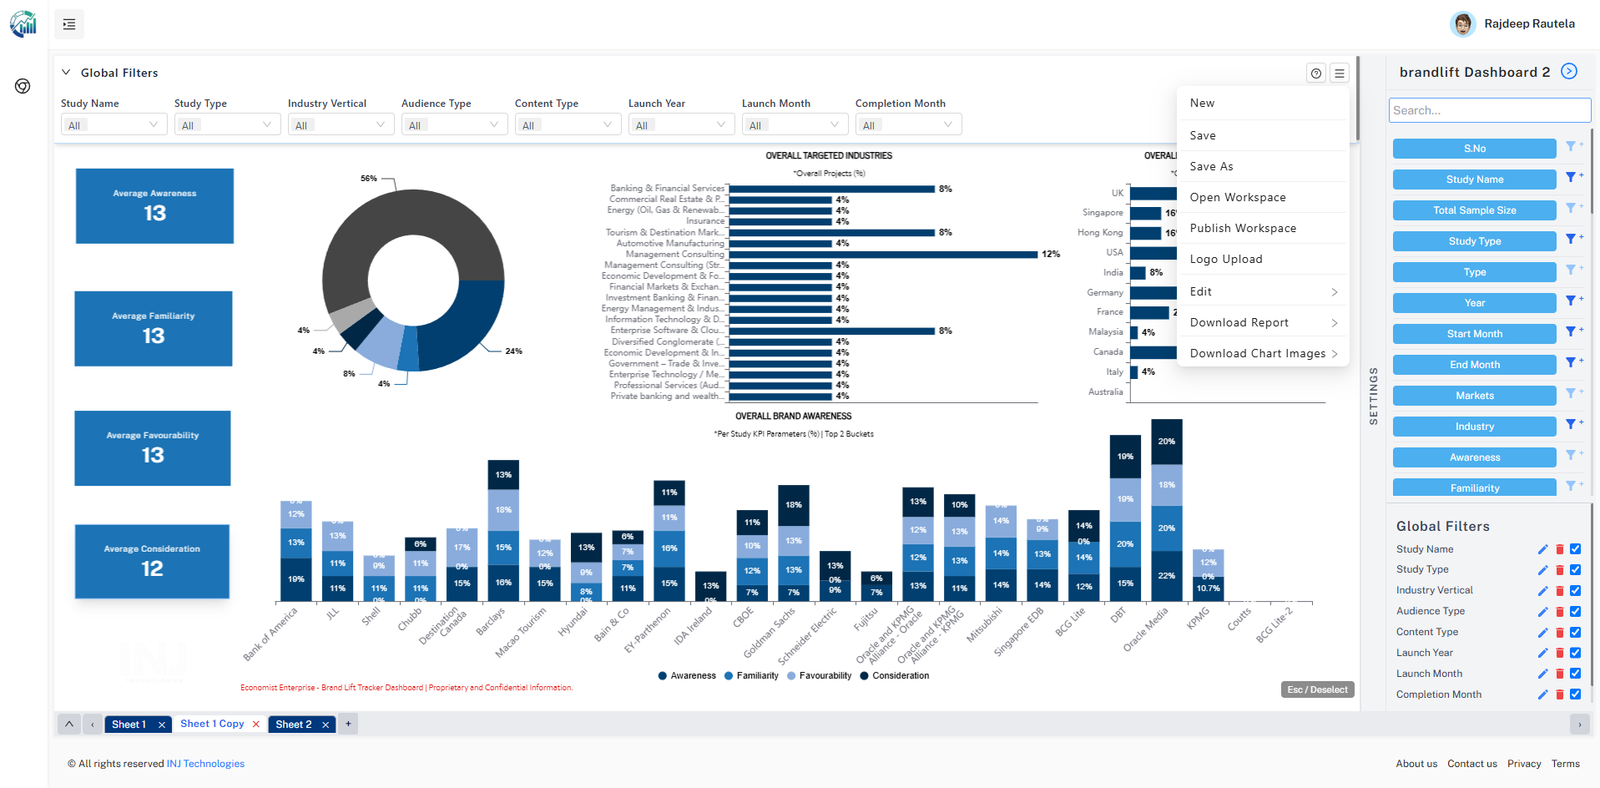The width and height of the screenshot is (1600, 788).
Task: Open the Industry Vertical dropdown
Action: click(341, 125)
